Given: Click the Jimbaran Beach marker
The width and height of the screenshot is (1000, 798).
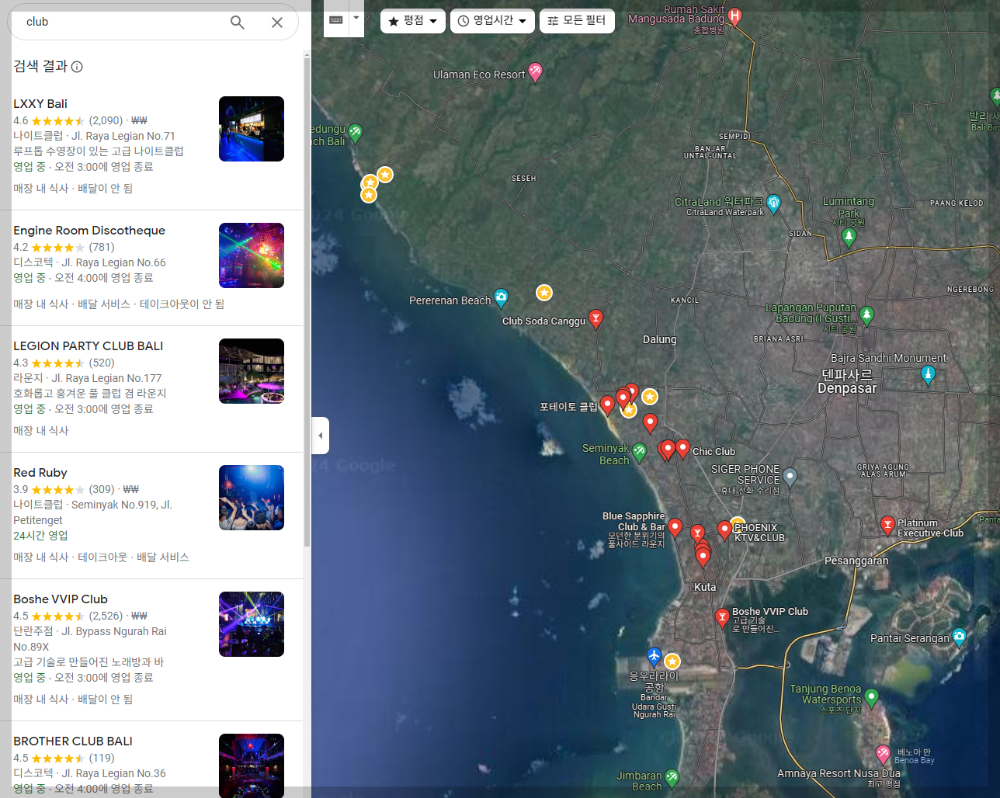Looking at the screenshot, I should pos(672,777).
